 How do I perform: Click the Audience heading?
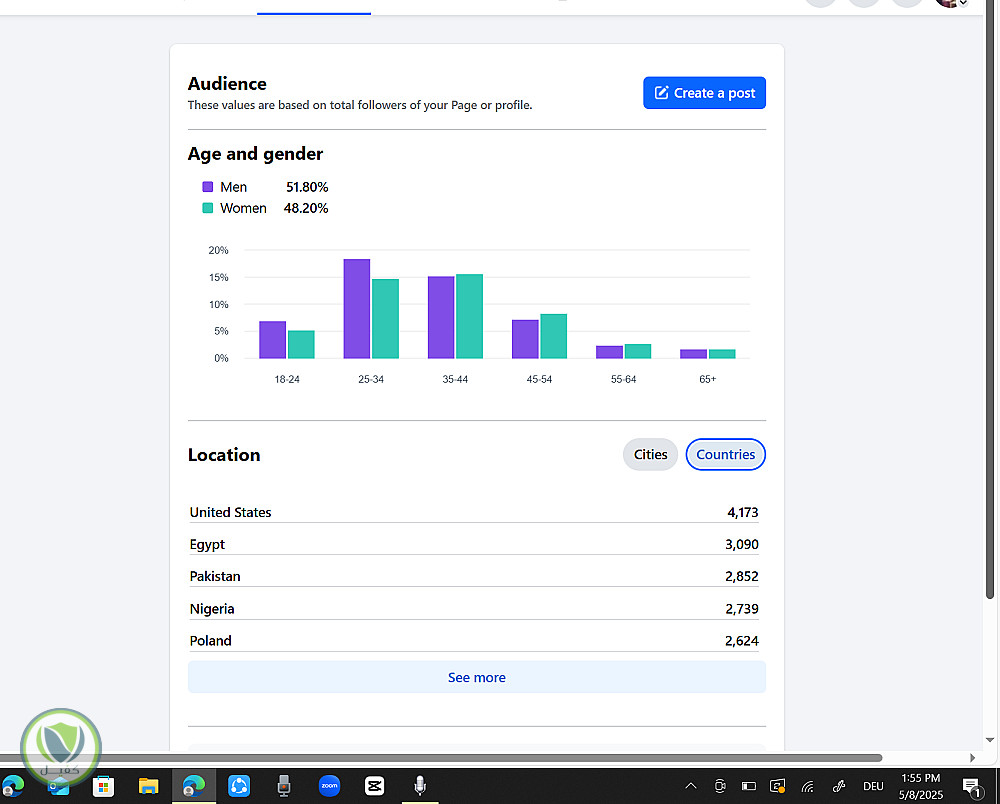[x=227, y=84]
